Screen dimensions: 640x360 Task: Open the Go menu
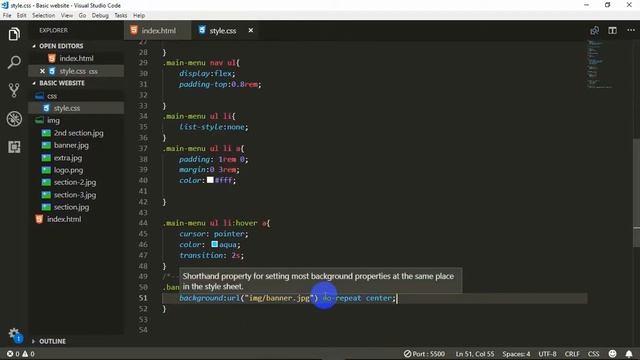(x=82, y=16)
